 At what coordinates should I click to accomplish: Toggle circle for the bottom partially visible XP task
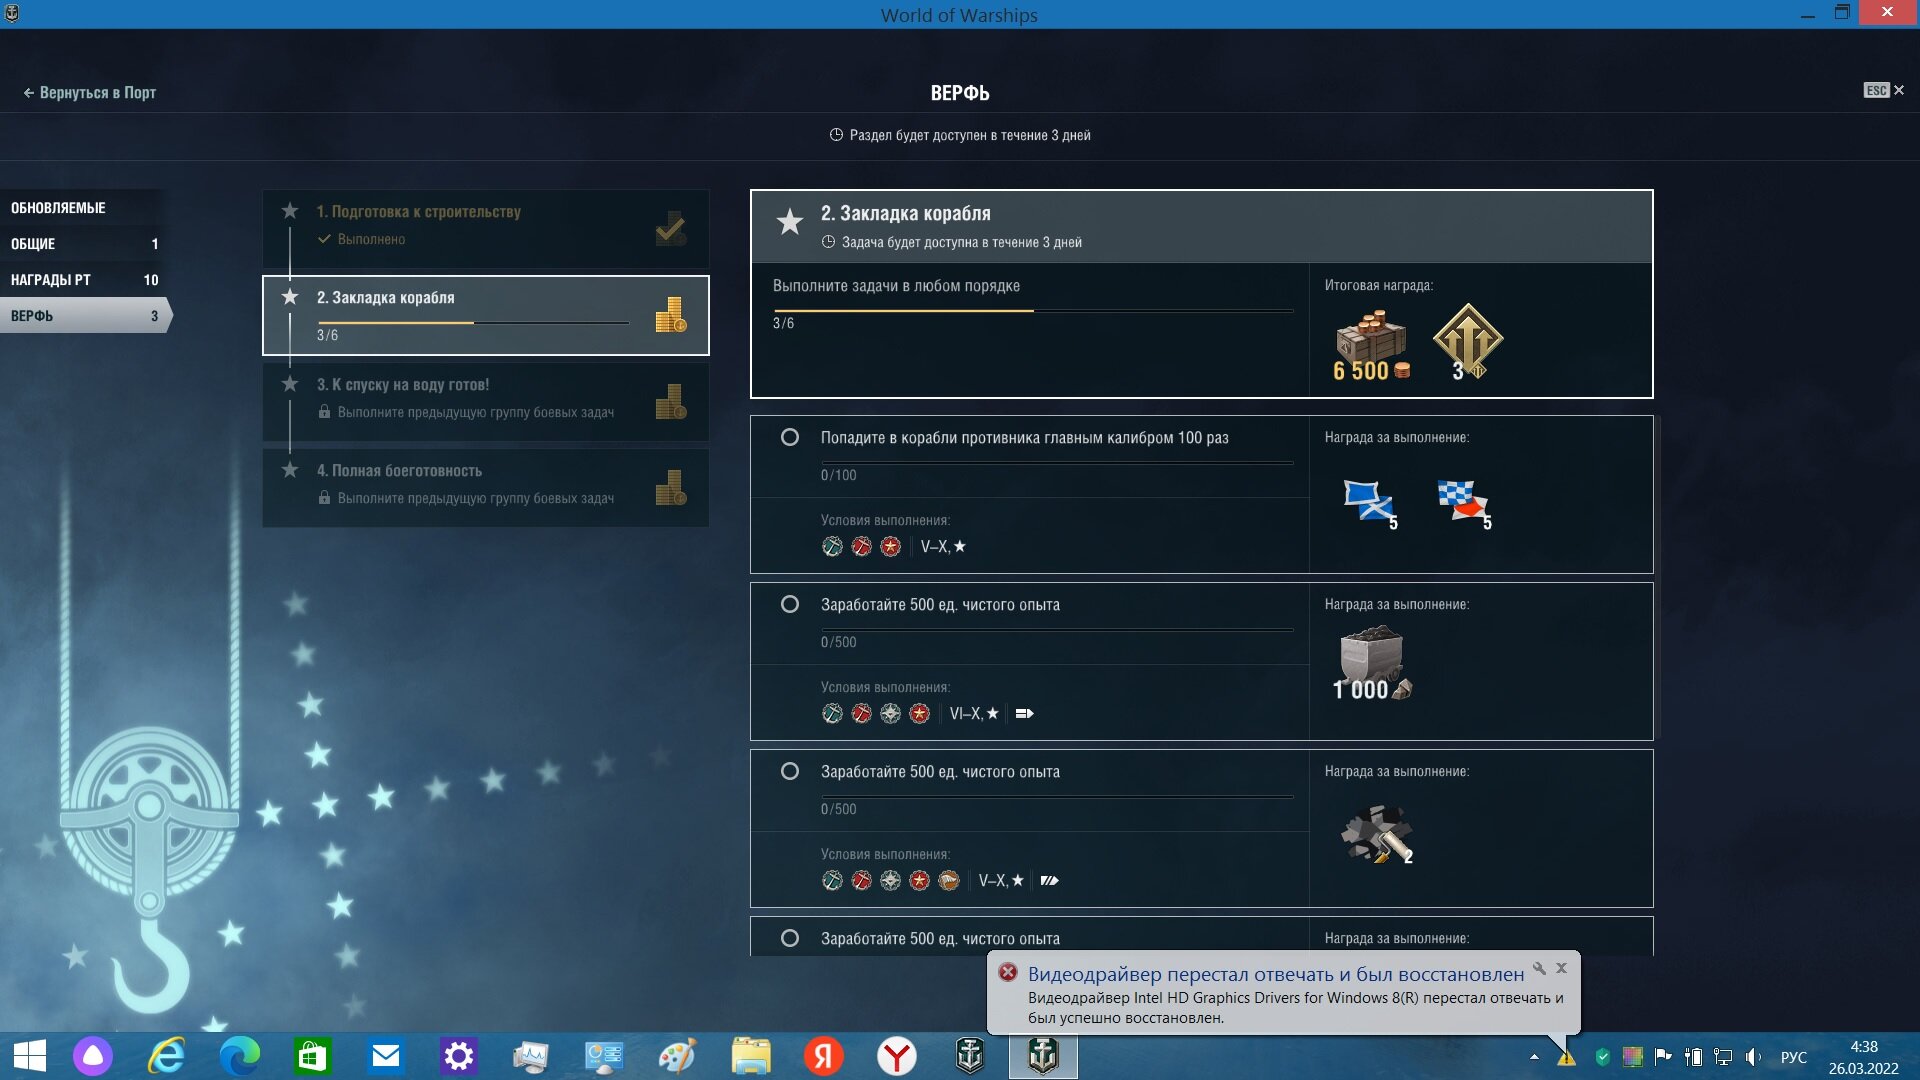(x=790, y=939)
